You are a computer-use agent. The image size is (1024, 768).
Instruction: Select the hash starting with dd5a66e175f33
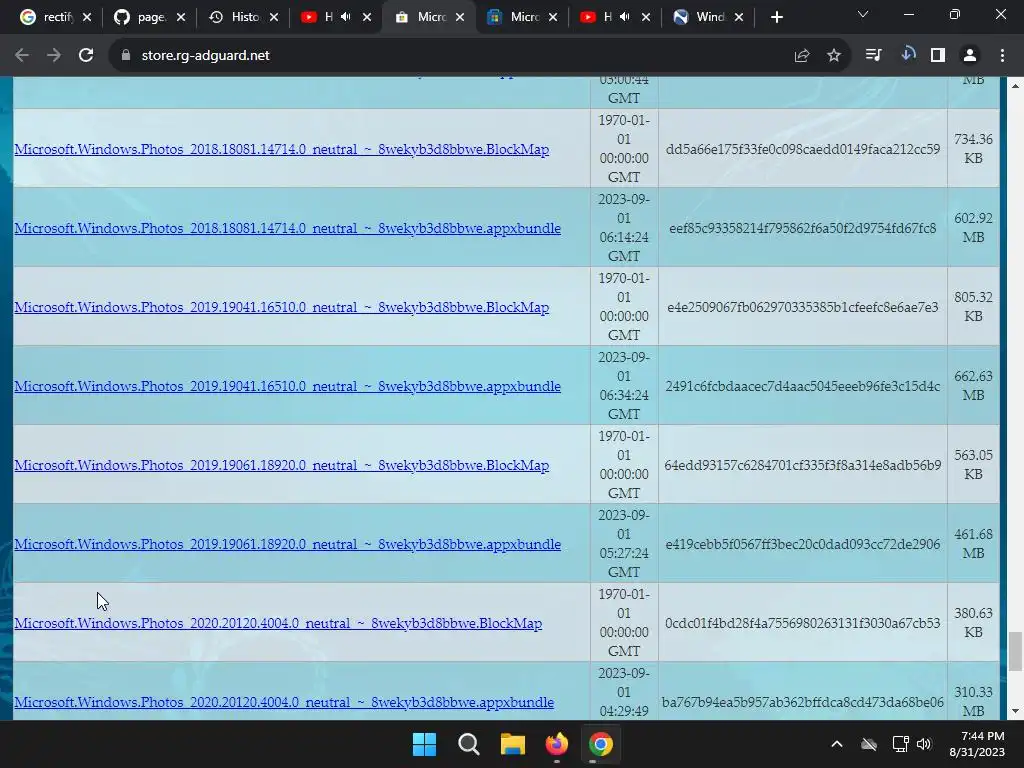803,149
